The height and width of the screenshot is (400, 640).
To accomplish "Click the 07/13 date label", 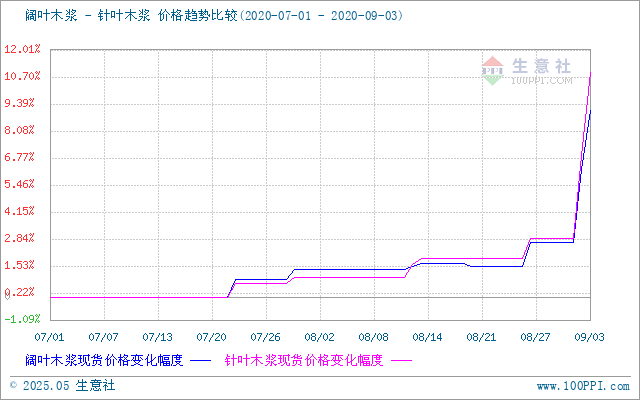I will (158, 337).
